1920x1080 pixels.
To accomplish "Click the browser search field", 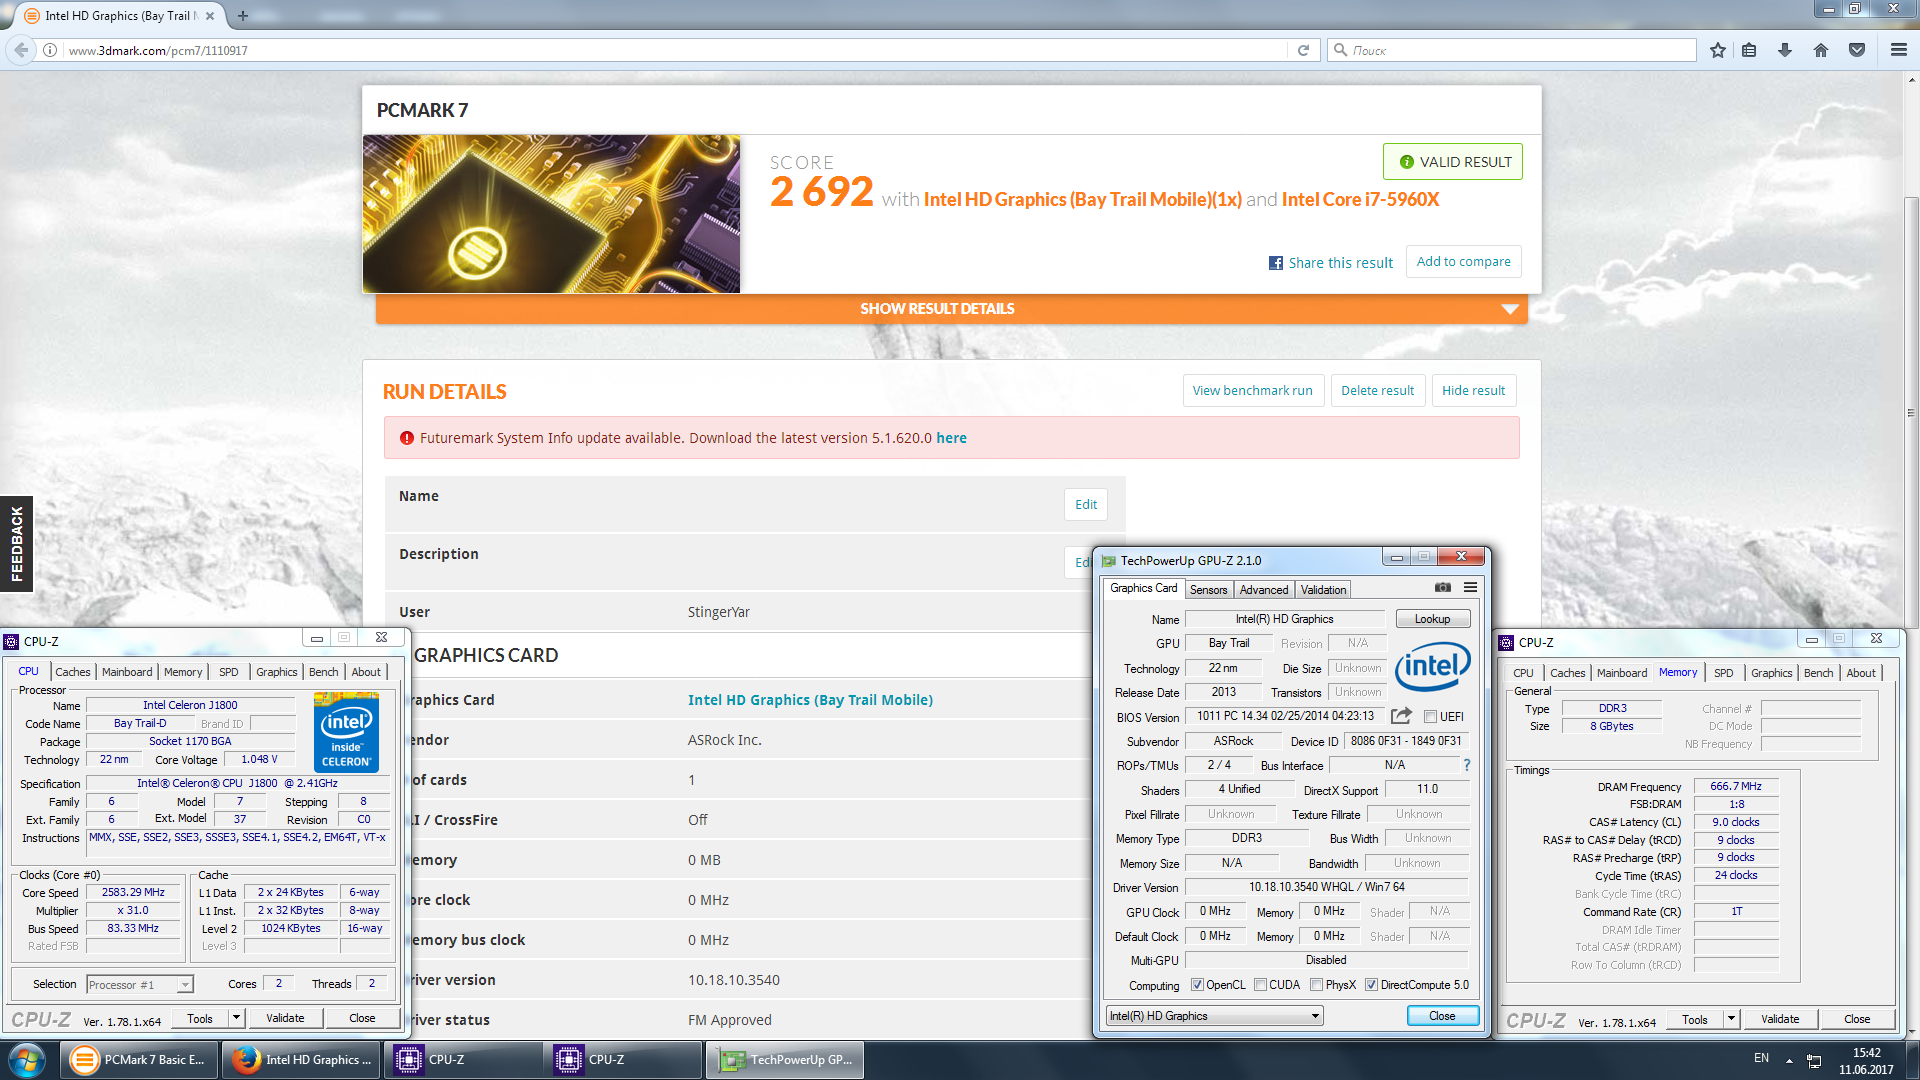I will pos(1510,50).
